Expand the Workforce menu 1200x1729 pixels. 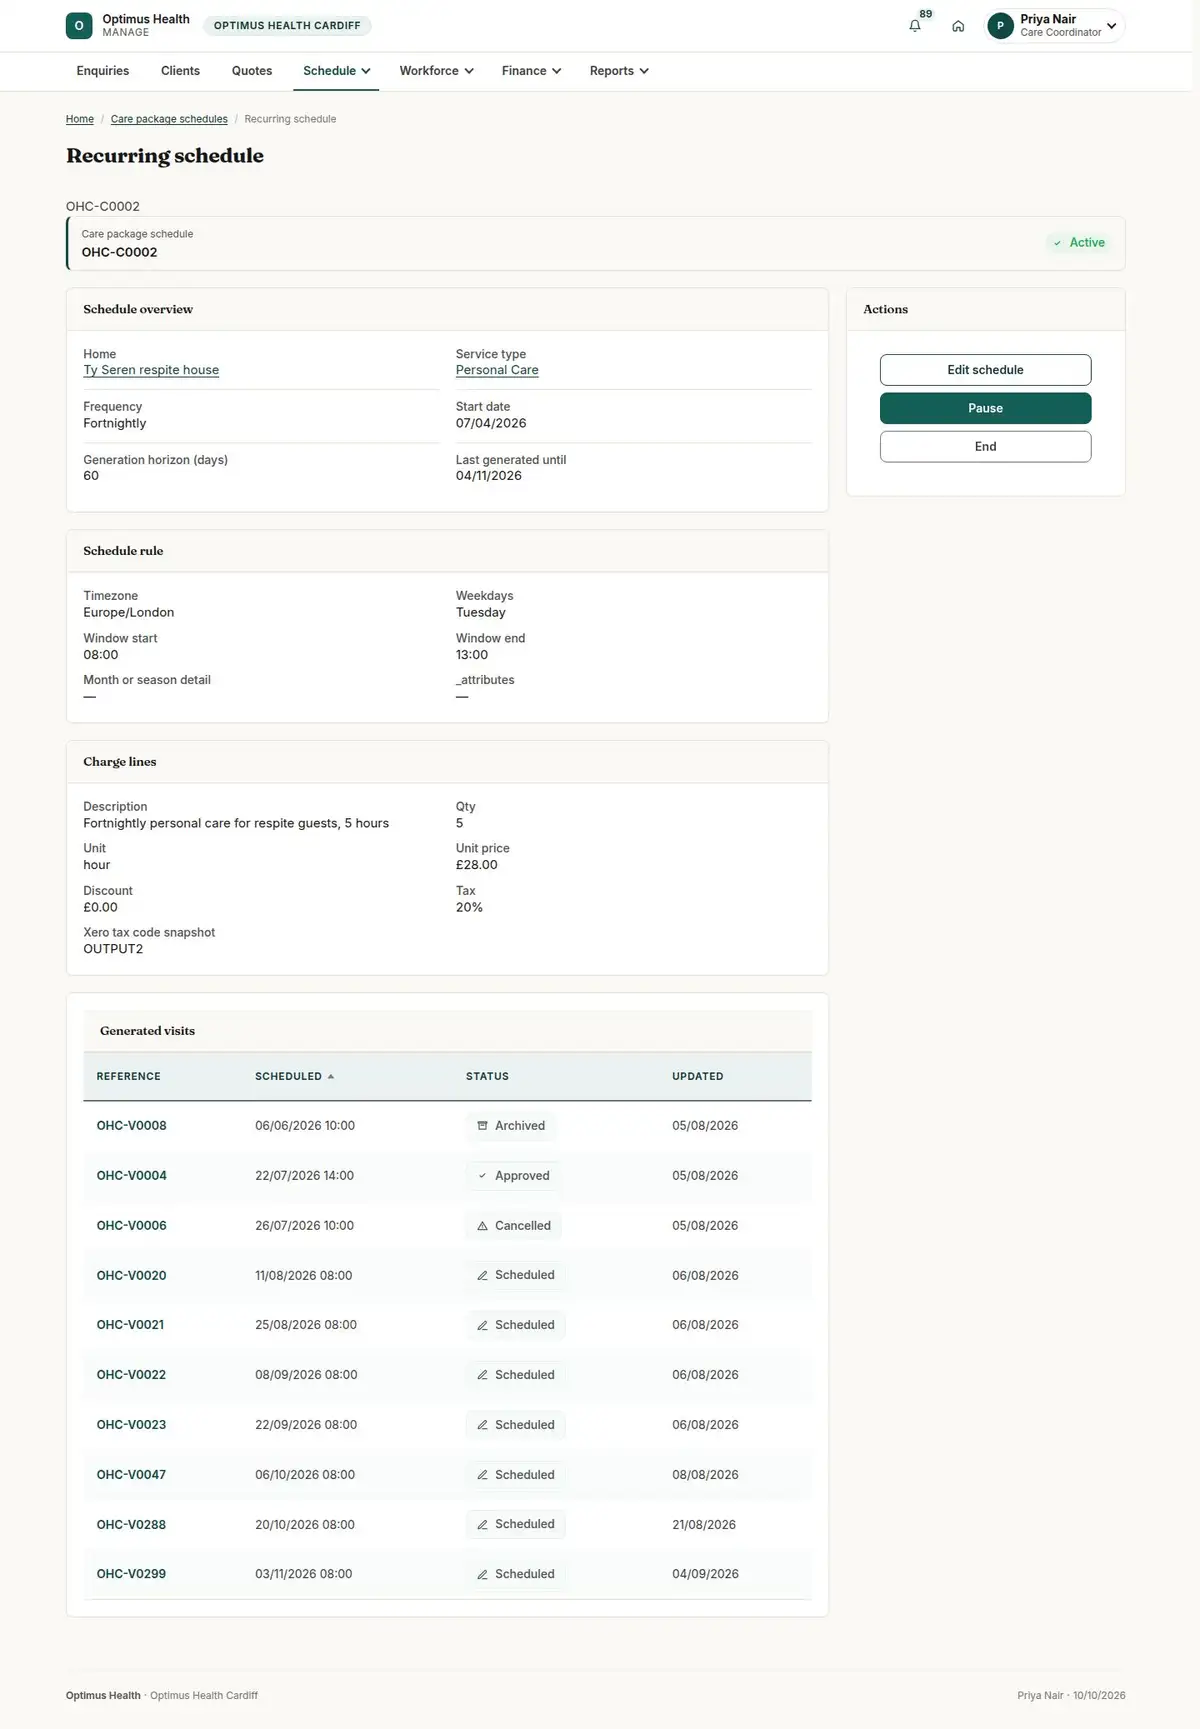pos(436,71)
